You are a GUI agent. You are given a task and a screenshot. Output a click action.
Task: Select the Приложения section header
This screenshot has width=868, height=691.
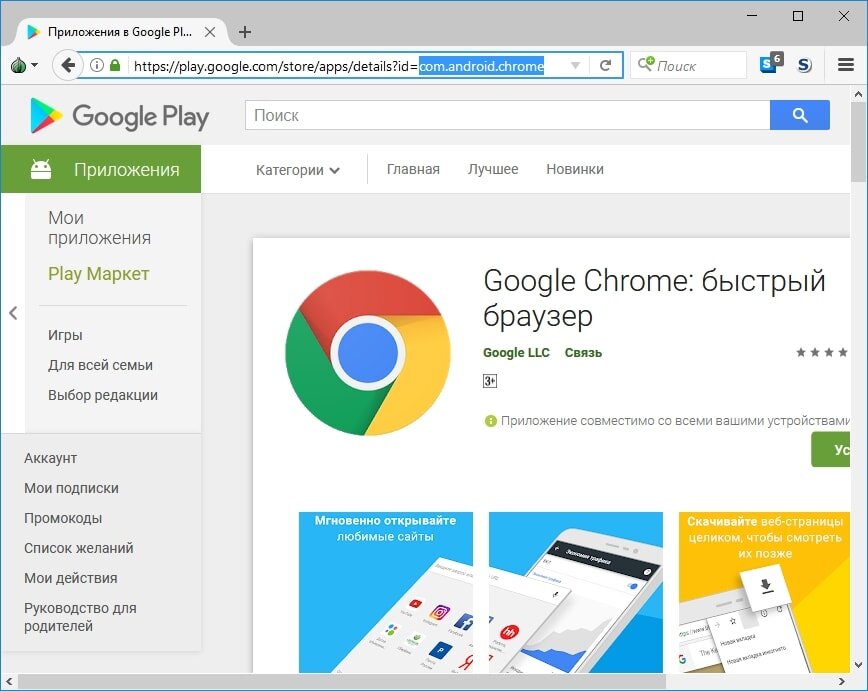[x=101, y=169]
